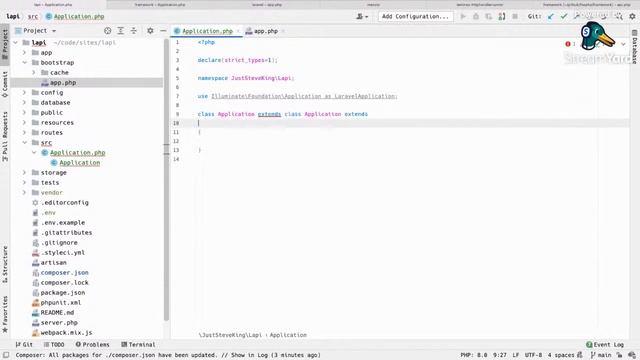Screen dimensions: 640x360
Task: Select .gitignore file
Action: coord(59,242)
